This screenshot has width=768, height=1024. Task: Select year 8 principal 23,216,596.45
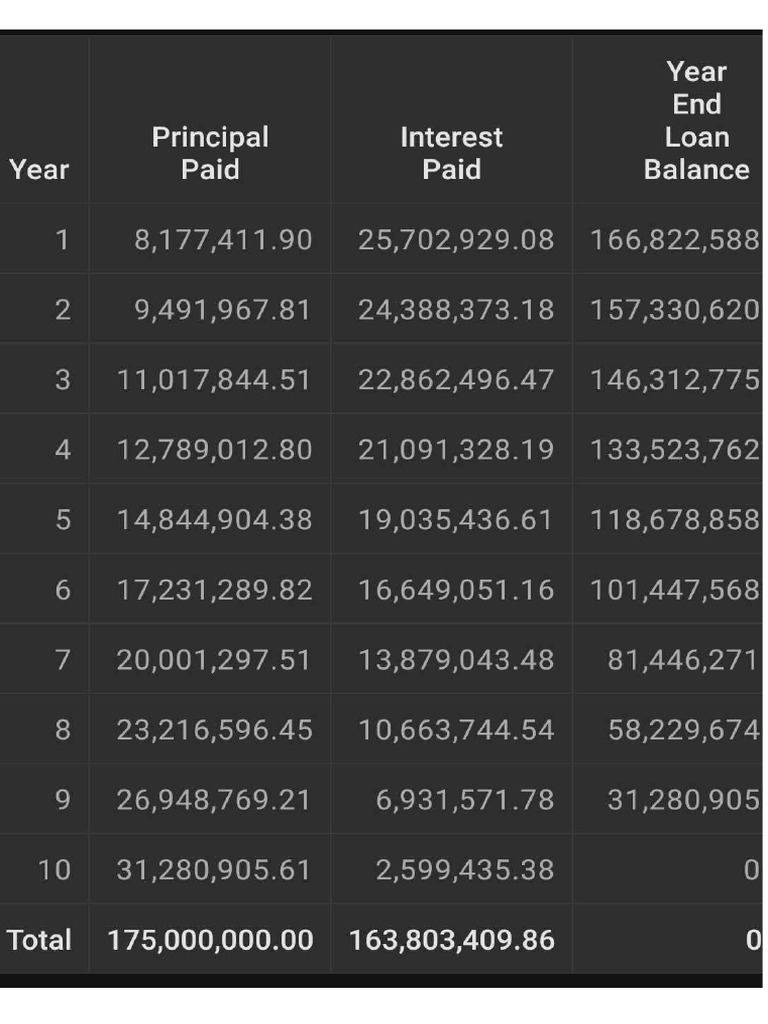[215, 729]
